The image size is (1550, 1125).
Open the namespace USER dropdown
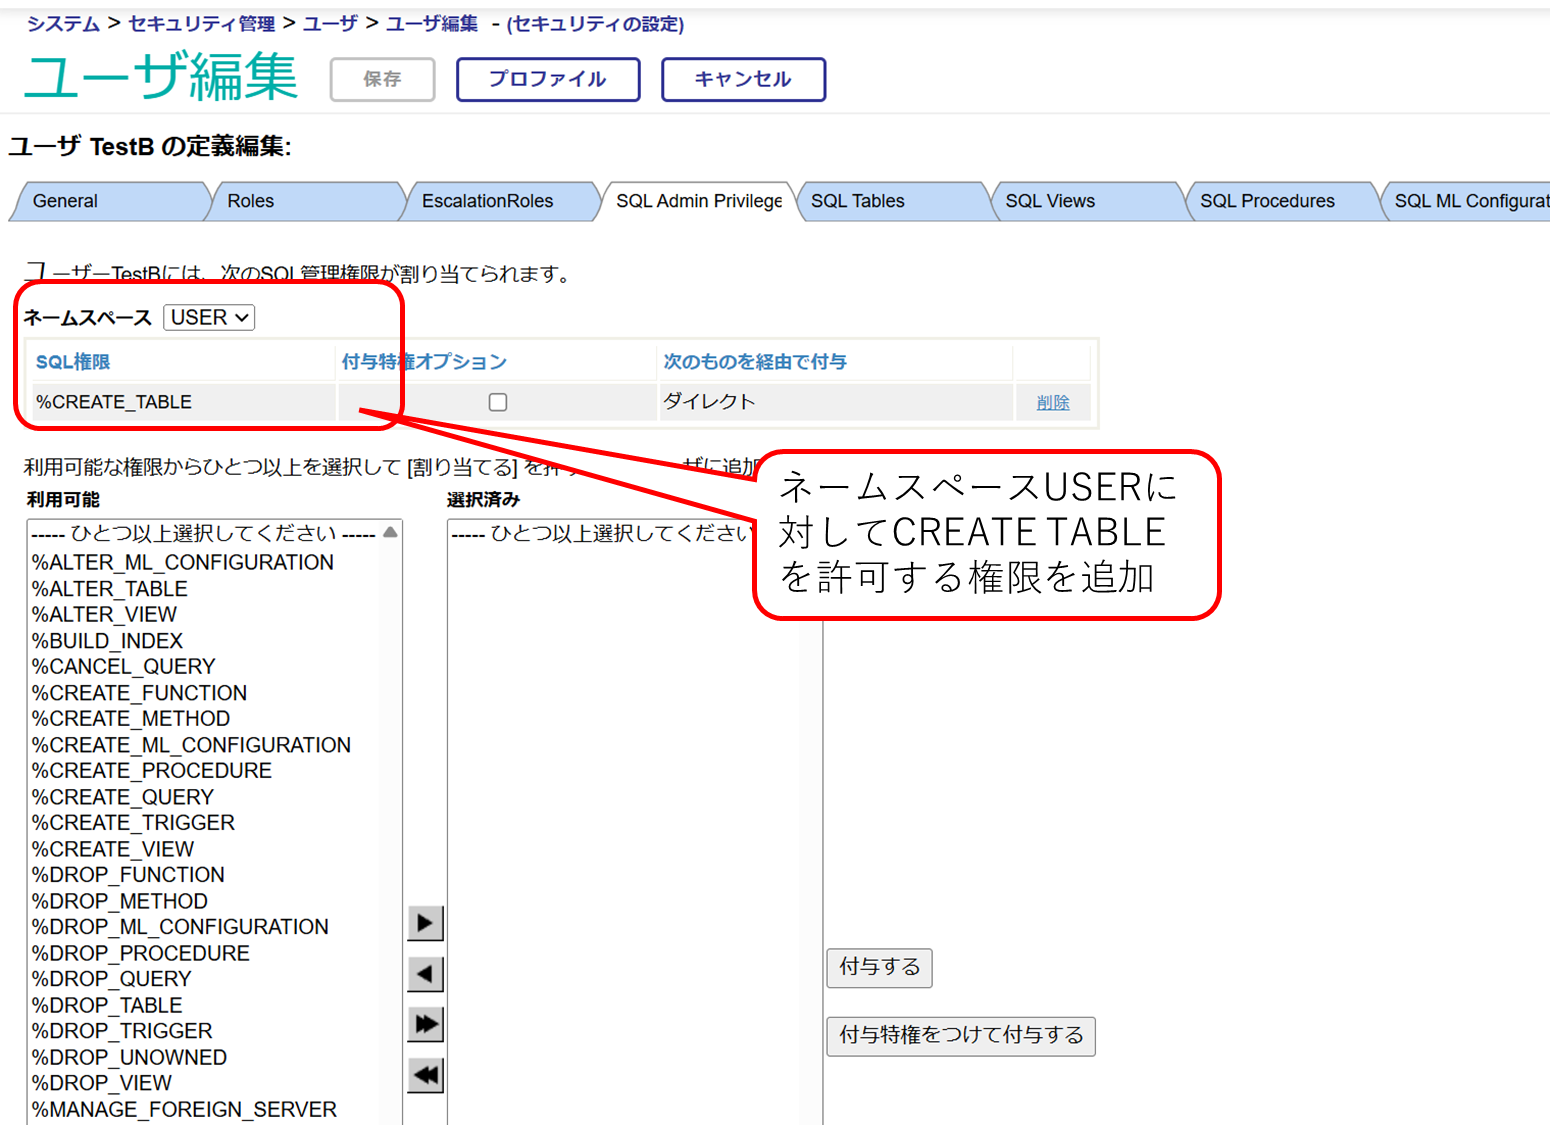(x=209, y=317)
